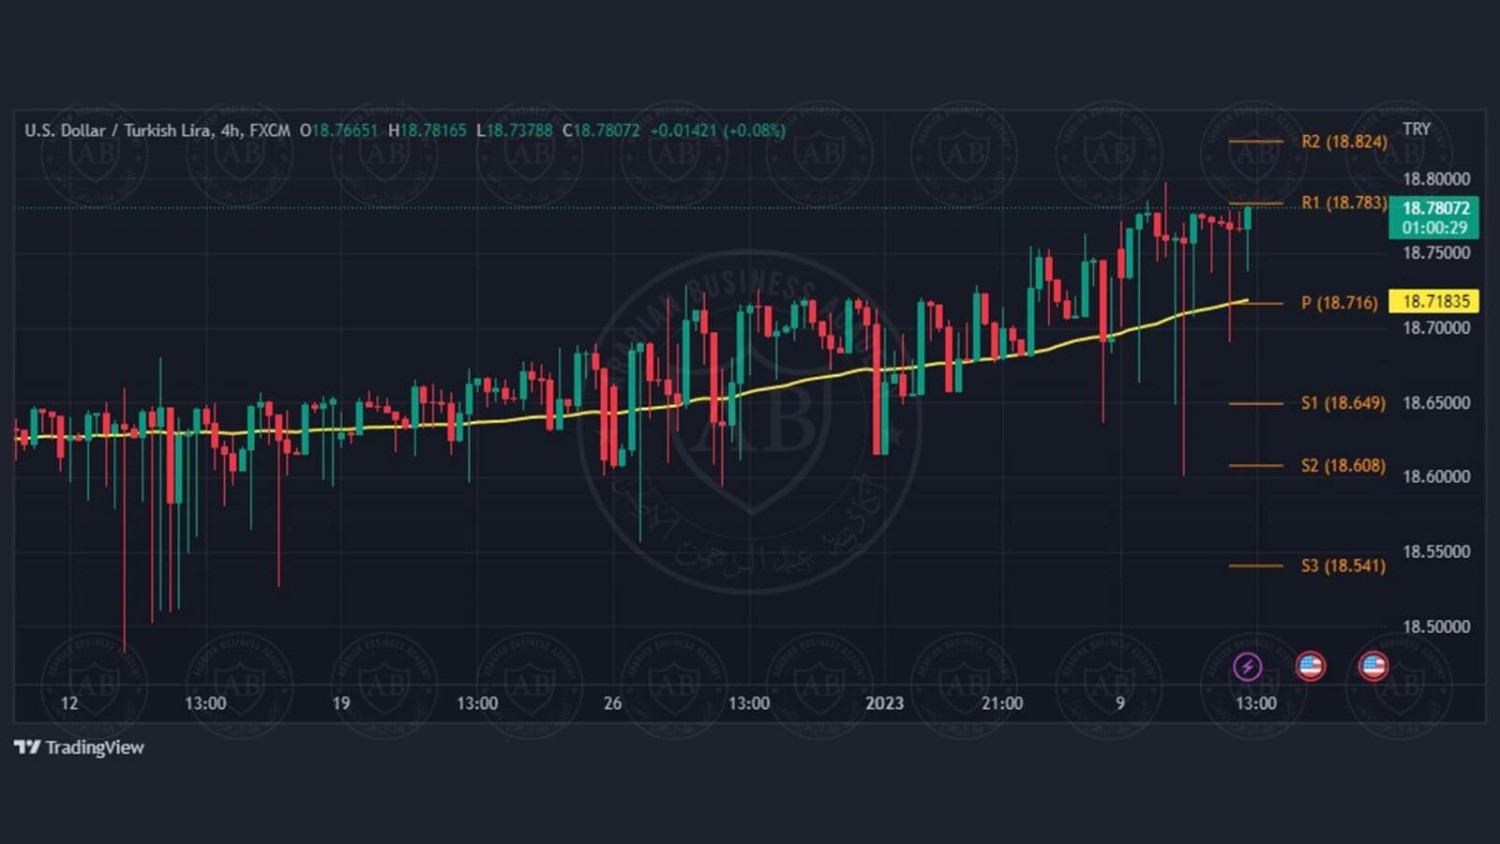Click the 18.75000 price axis label

(1436, 253)
